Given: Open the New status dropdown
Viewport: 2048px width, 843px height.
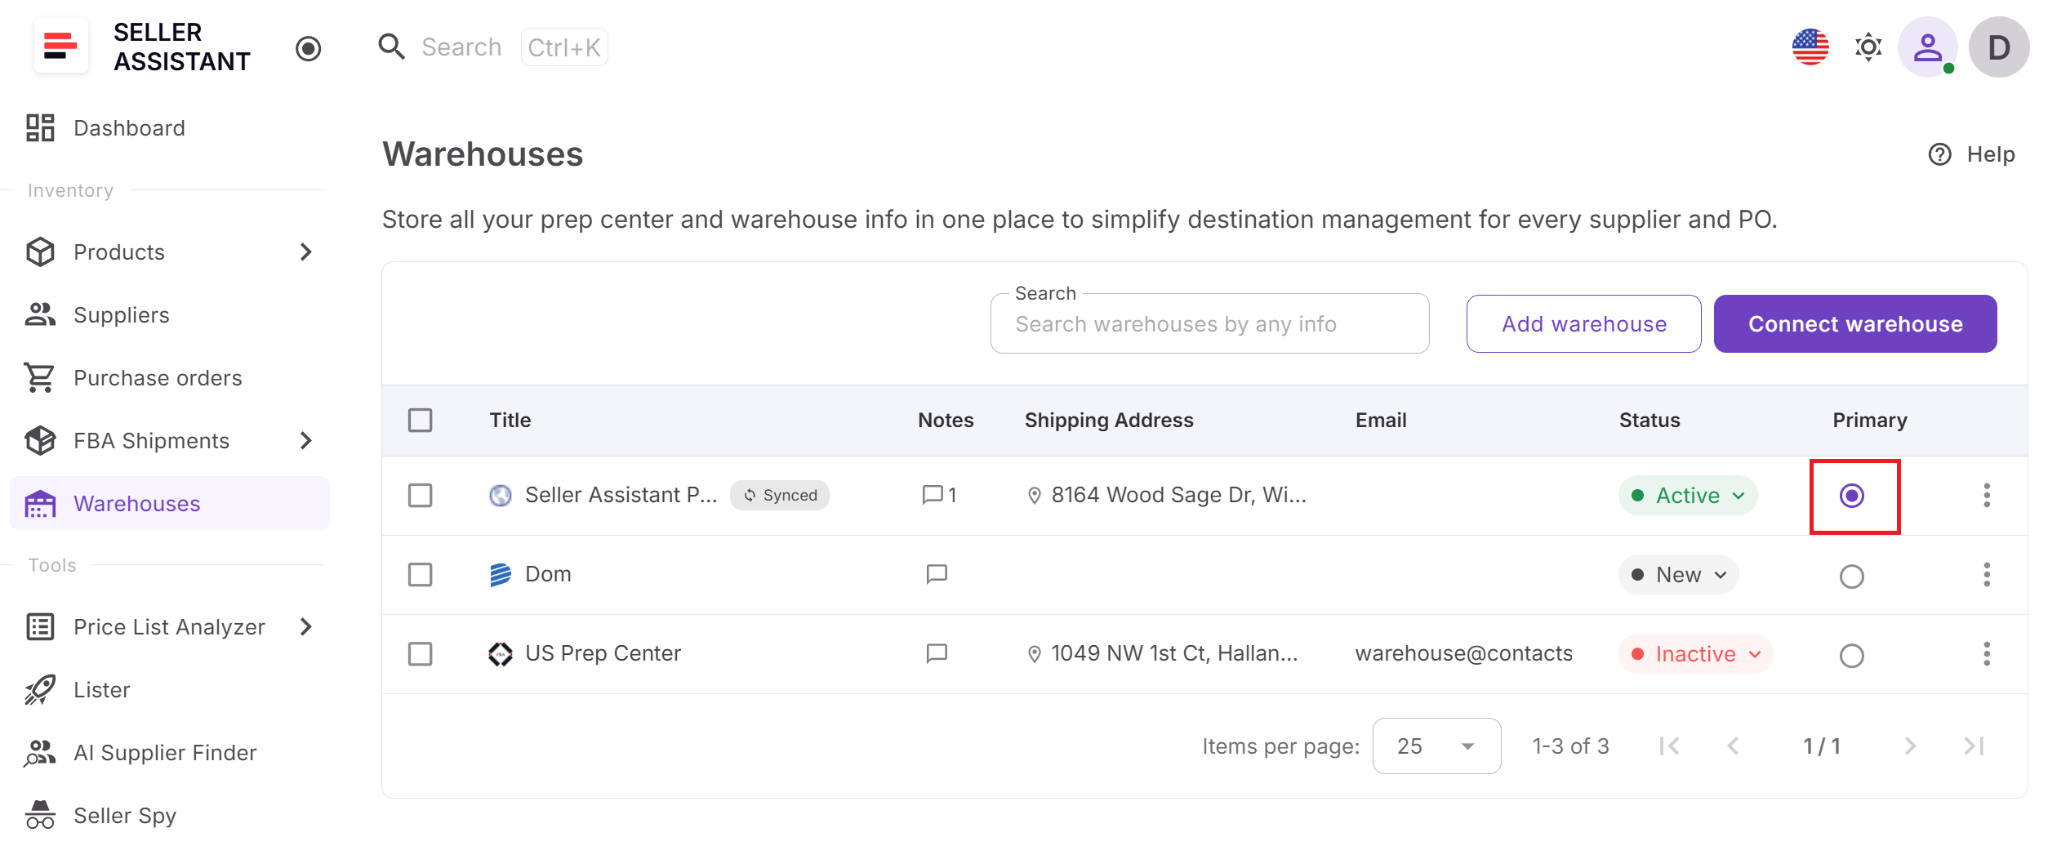Looking at the screenshot, I should click(1679, 575).
